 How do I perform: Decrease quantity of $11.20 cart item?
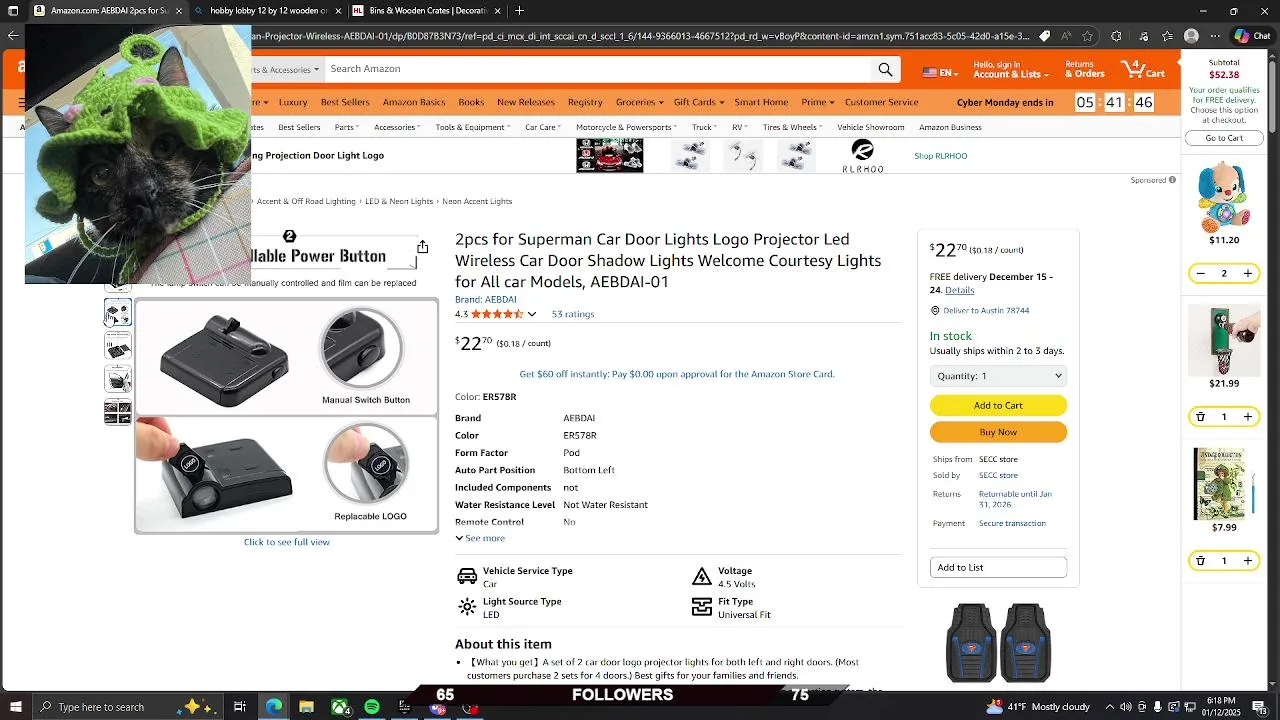coord(1201,273)
